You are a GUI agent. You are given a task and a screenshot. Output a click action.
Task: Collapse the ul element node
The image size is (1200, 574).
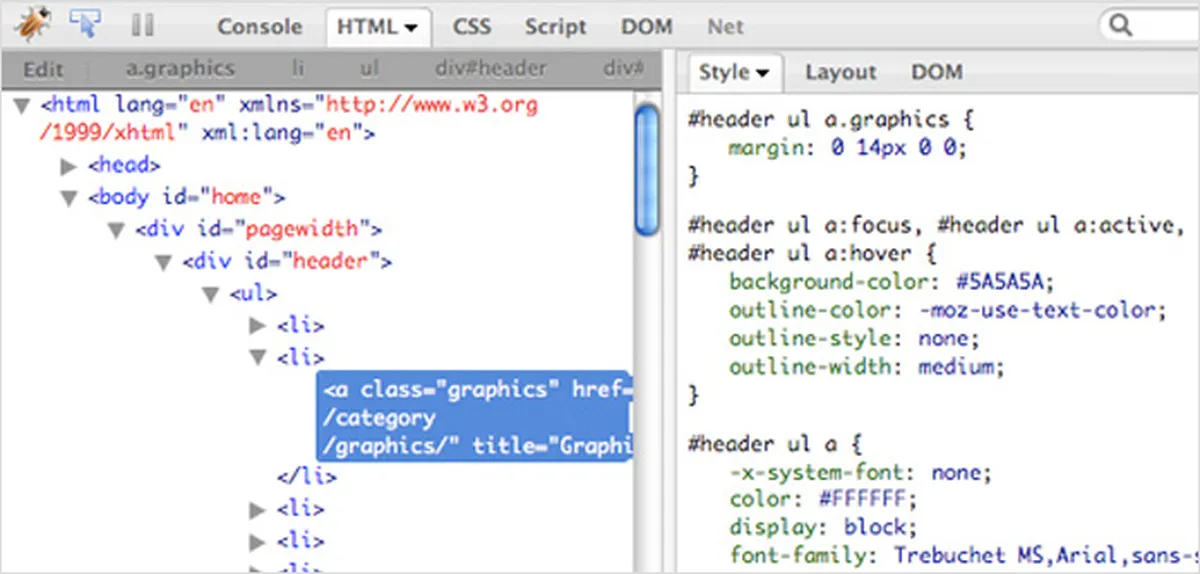(x=211, y=294)
